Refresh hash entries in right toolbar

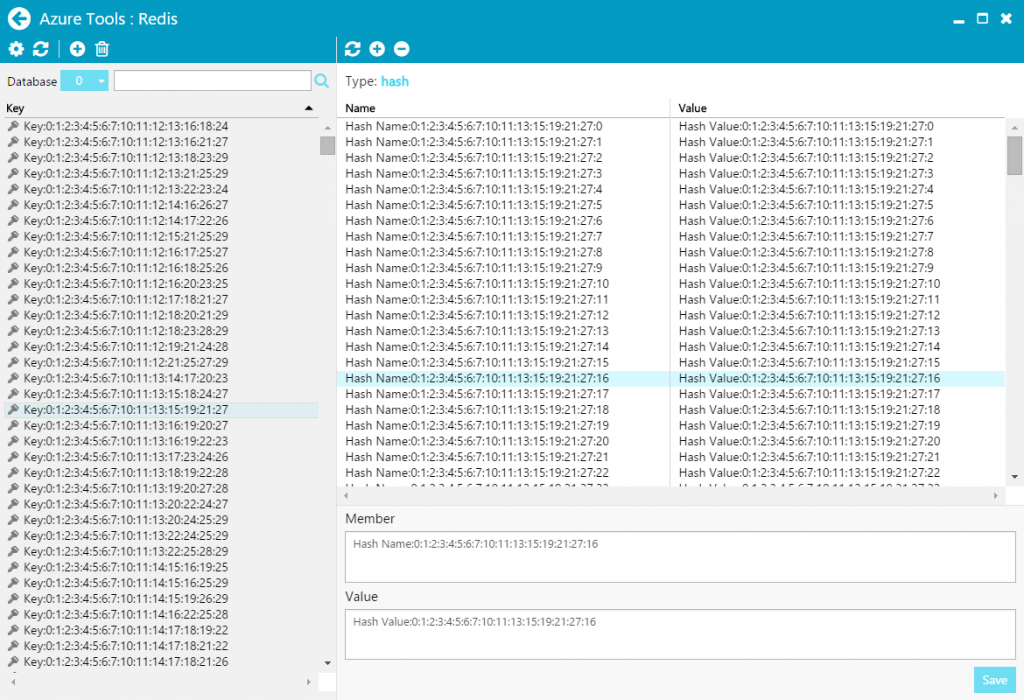pos(352,49)
